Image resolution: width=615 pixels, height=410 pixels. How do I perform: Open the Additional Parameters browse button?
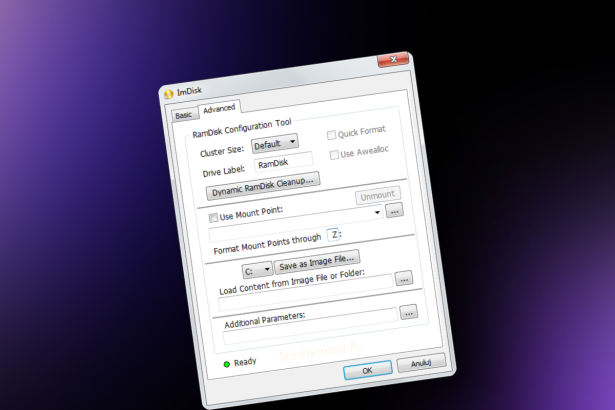click(409, 313)
